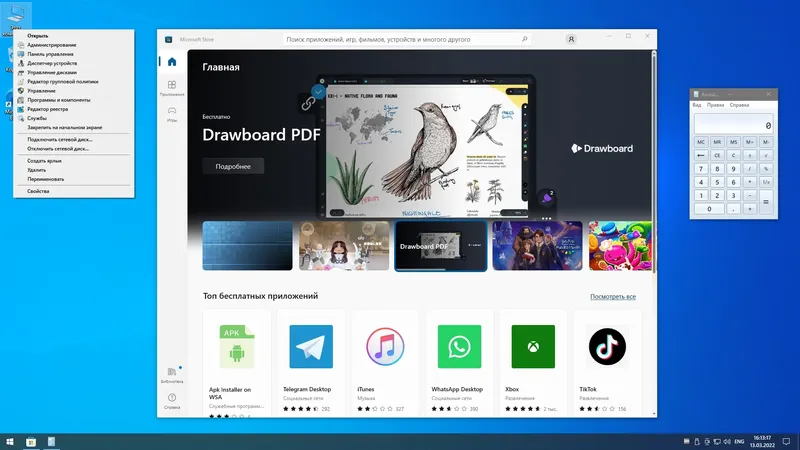
Task: Click the square root key in Calculator
Action: (766, 155)
